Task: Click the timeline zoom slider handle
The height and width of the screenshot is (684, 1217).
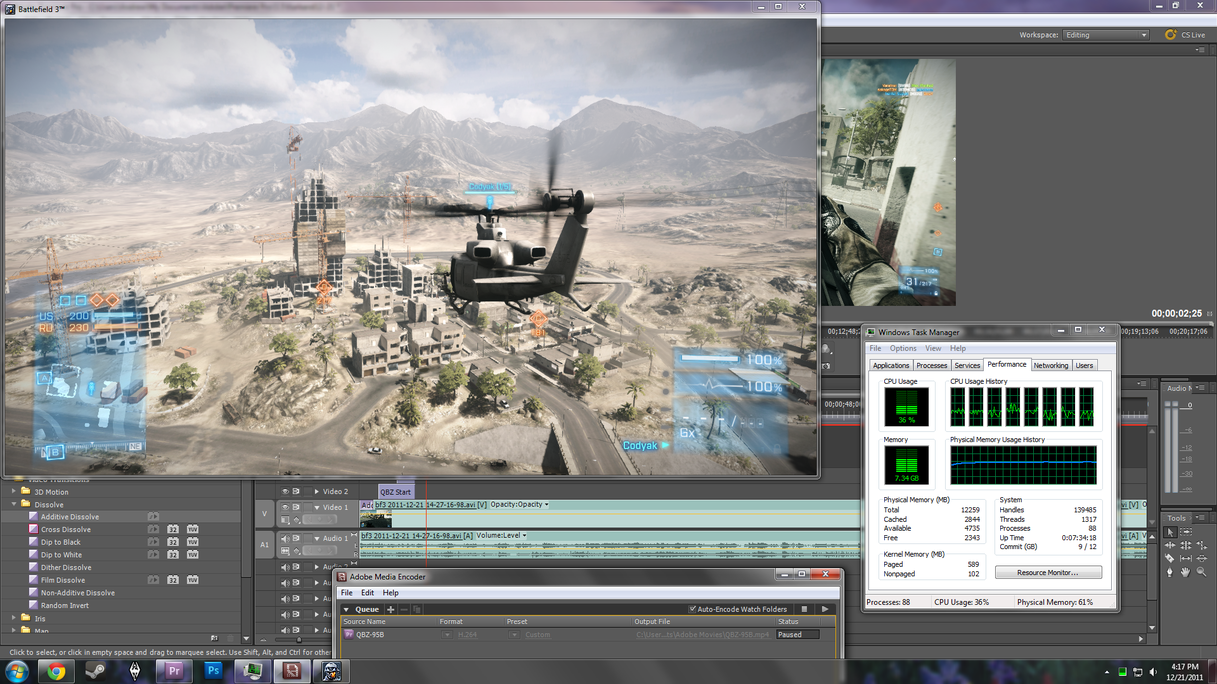Action: pyautogui.click(x=299, y=640)
